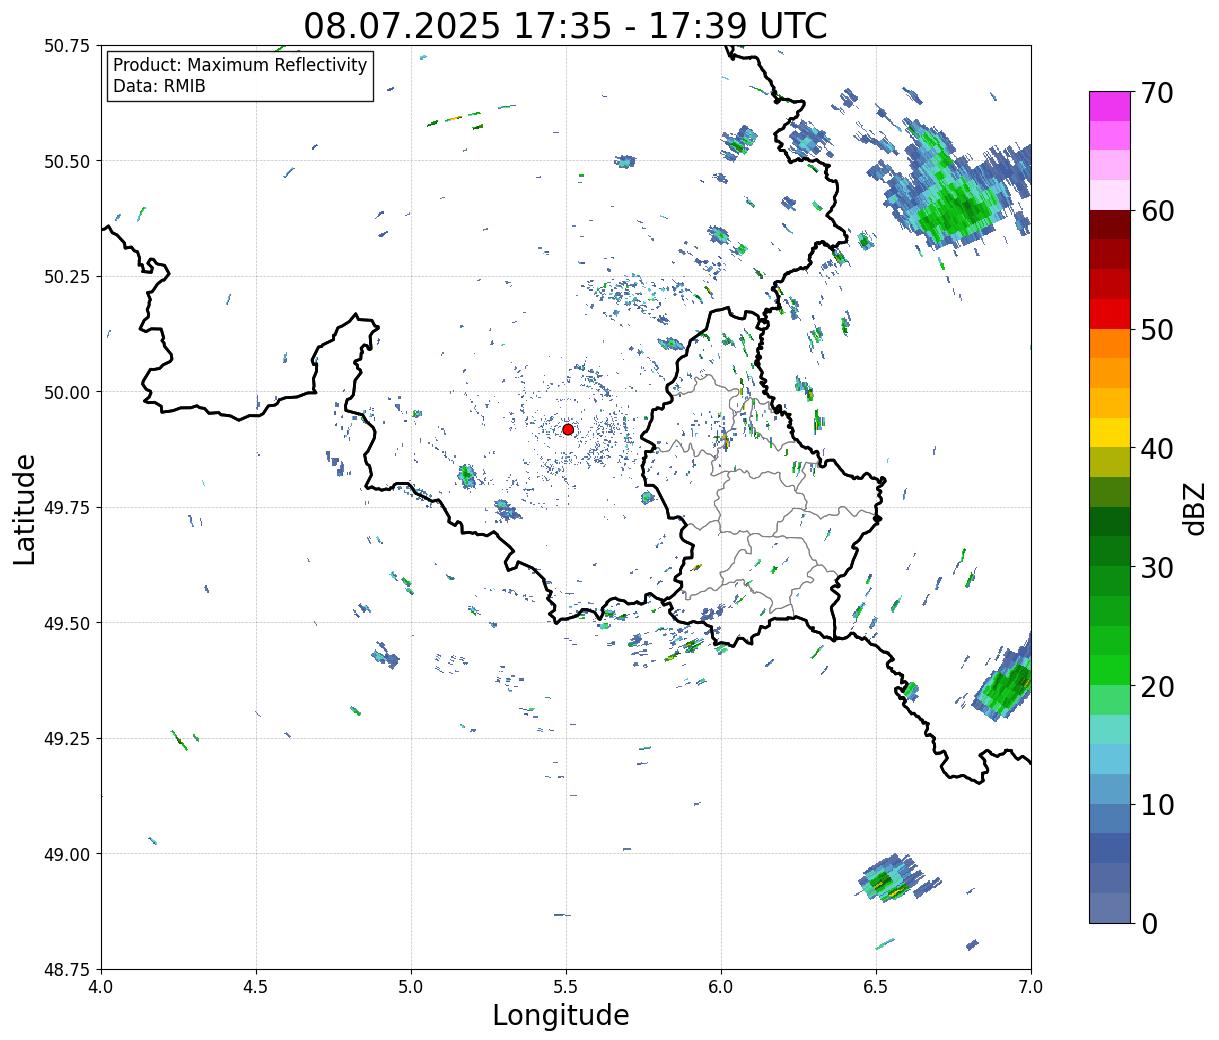The width and height of the screenshot is (1219, 1040).
Task: Click latitude tick label 50.00
Action: (x=66, y=392)
